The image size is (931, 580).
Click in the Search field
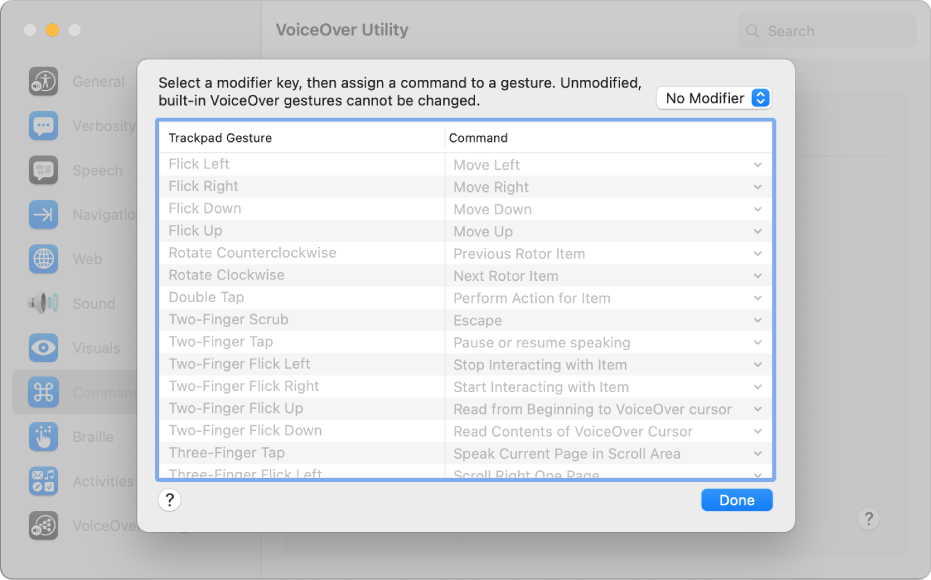click(x=826, y=30)
